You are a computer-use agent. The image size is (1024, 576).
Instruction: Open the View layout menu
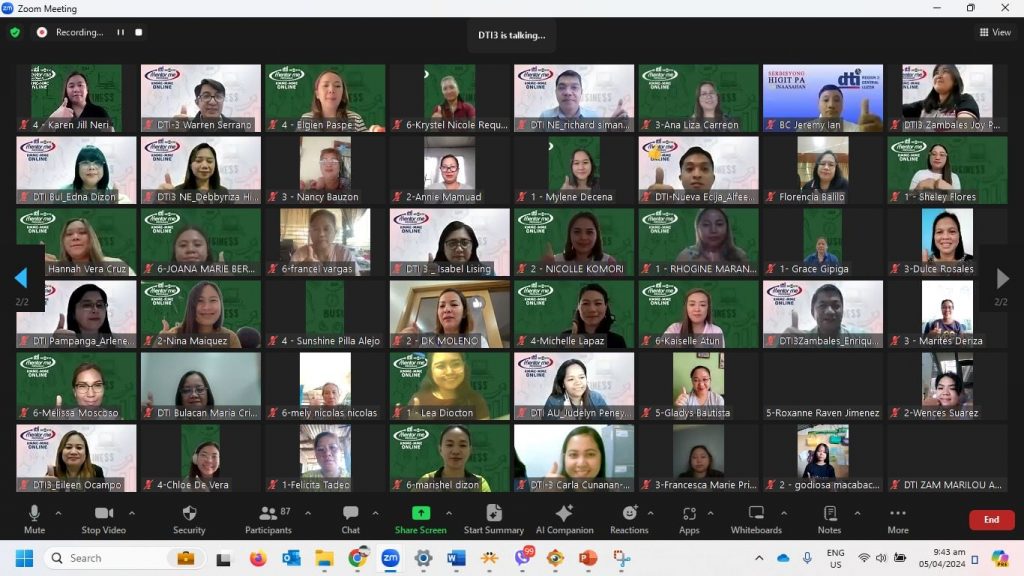(995, 32)
